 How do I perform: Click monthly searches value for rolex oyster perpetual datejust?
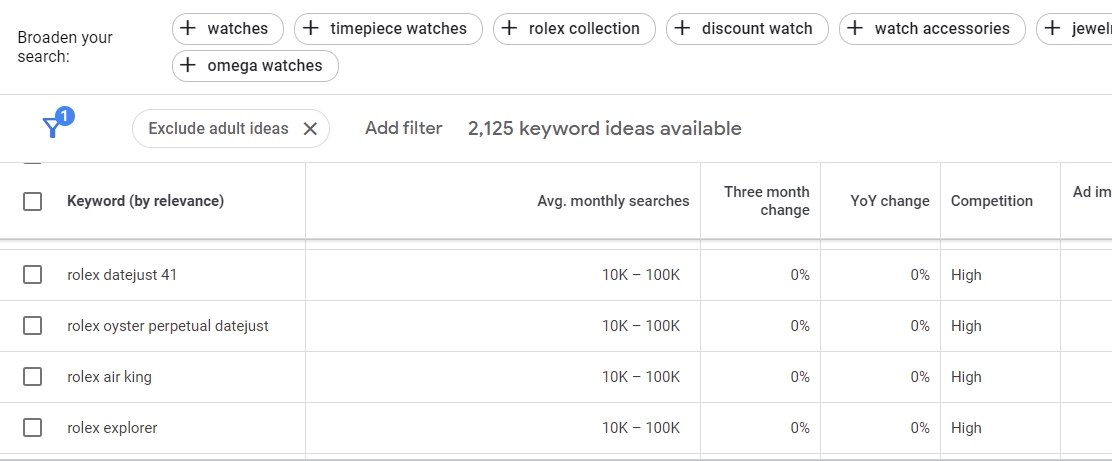[640, 326]
